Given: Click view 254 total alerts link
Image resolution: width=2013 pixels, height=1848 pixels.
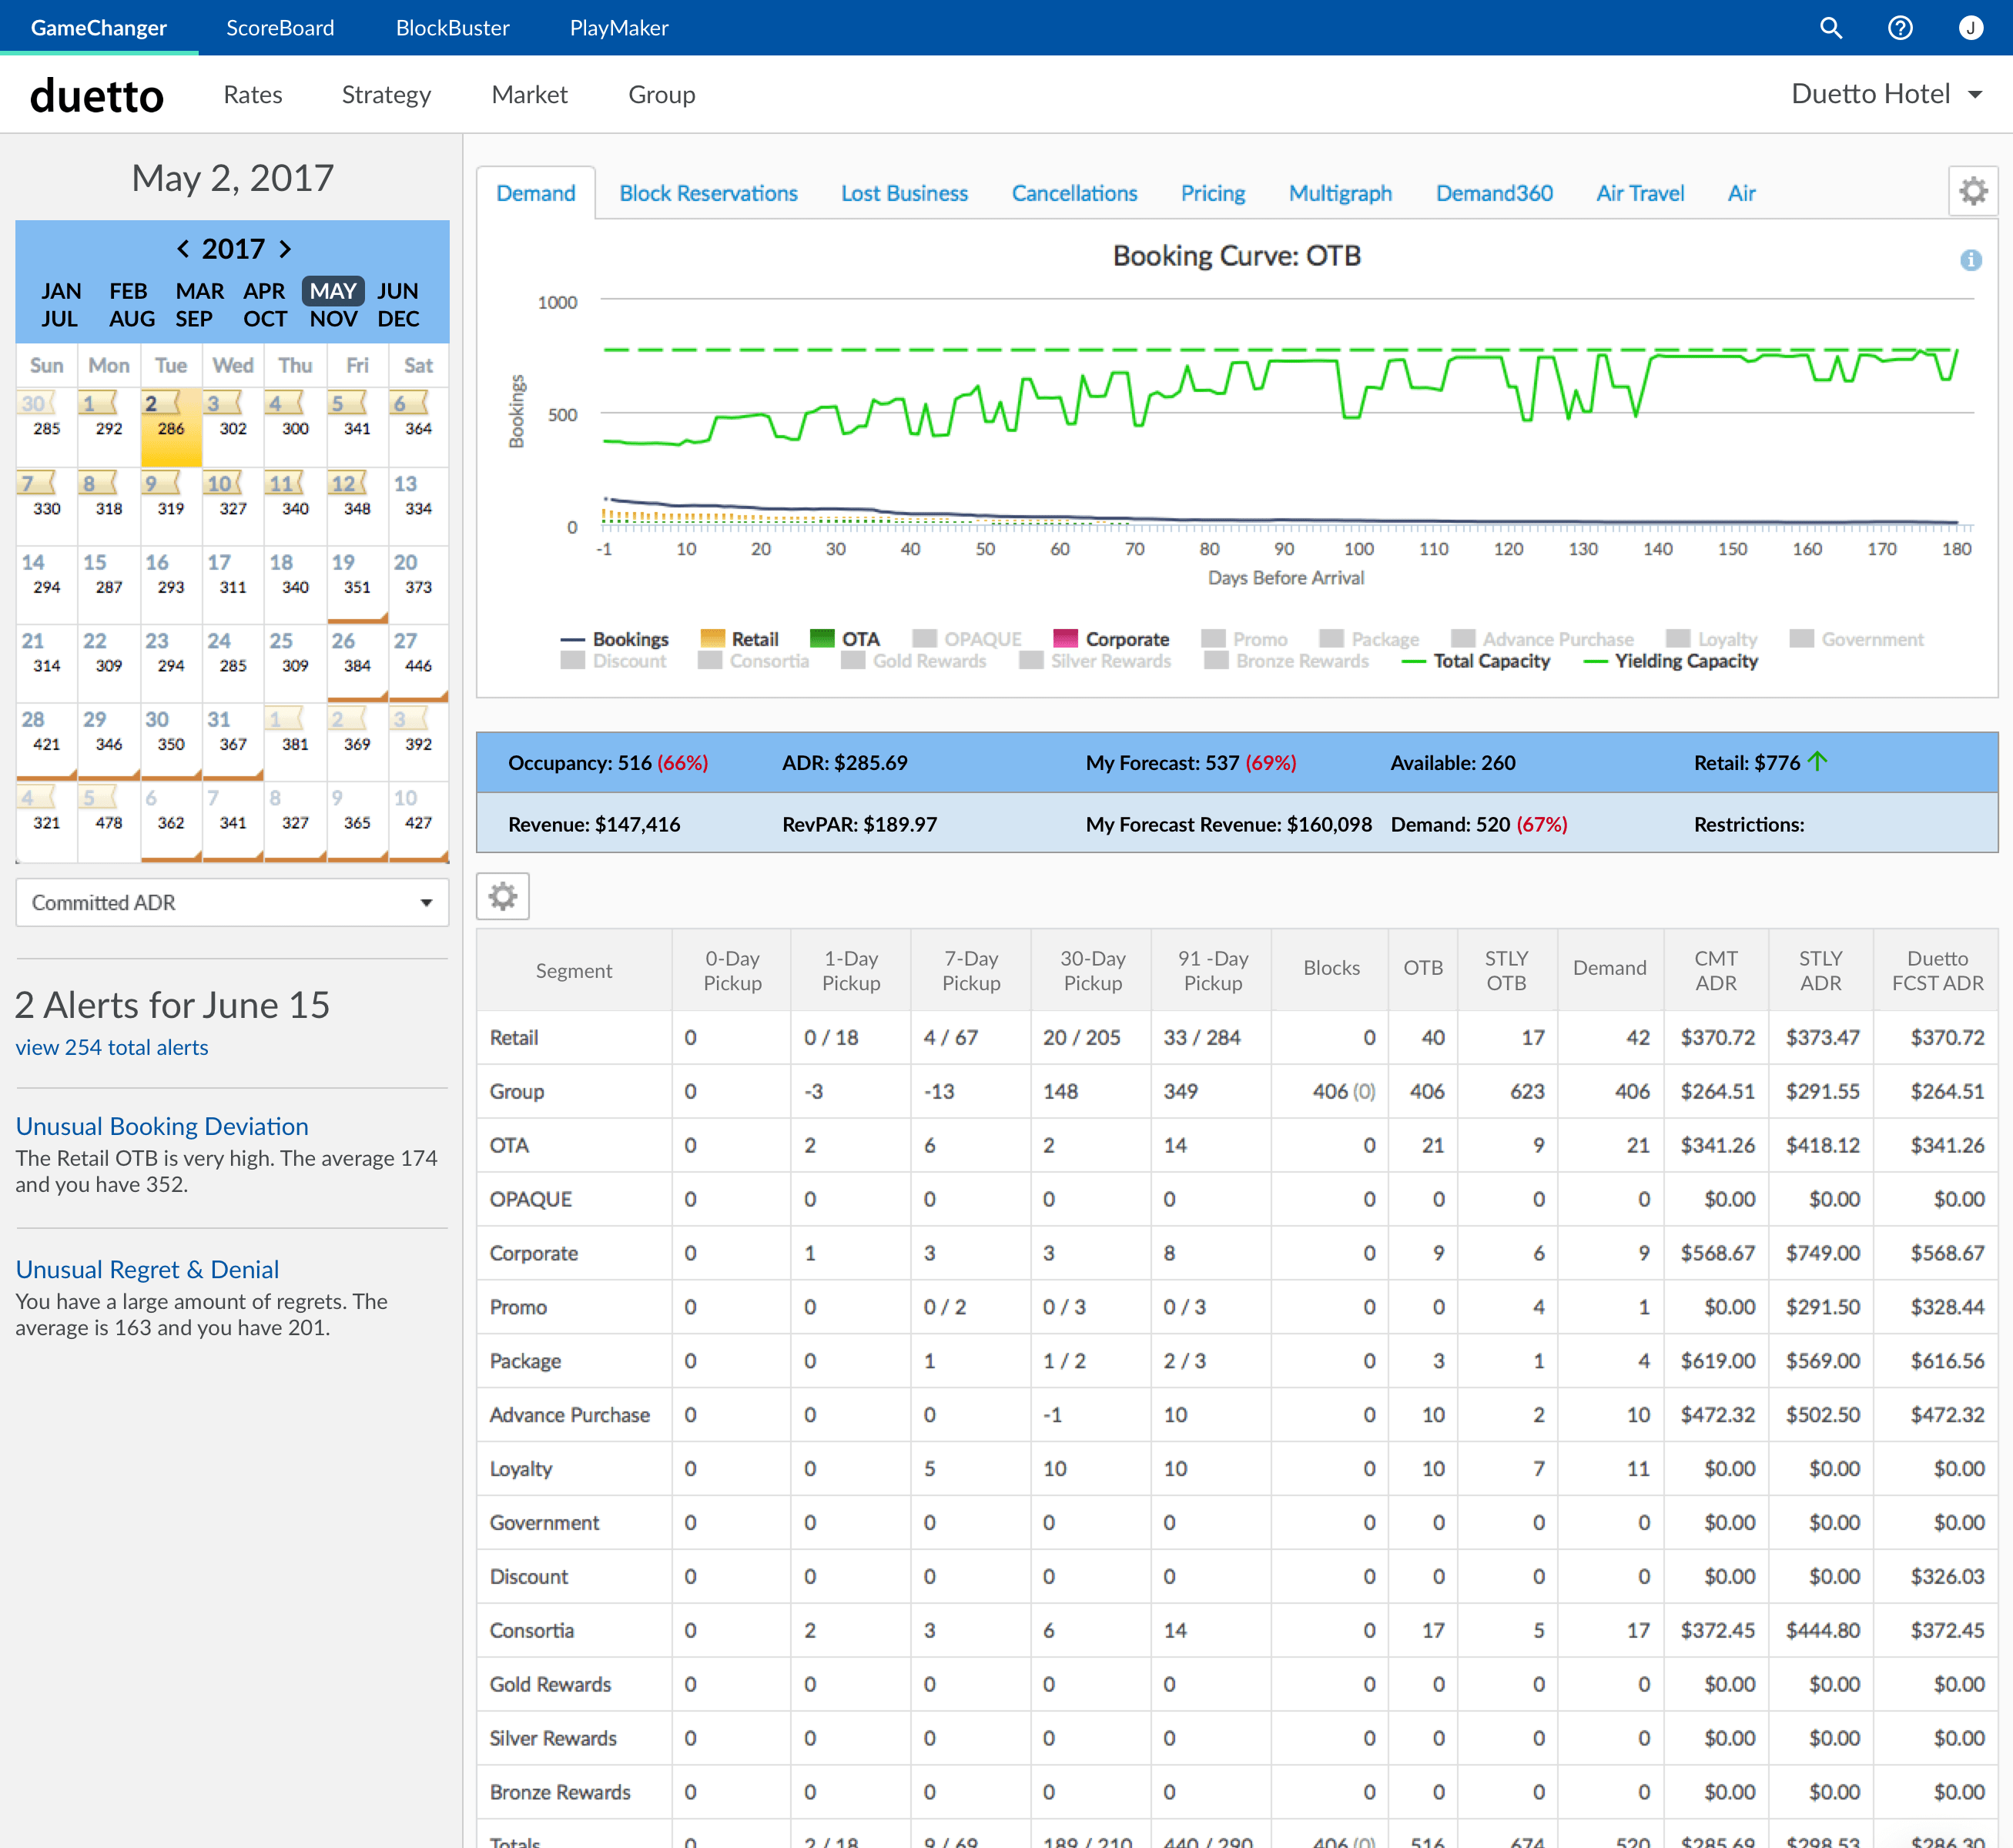Looking at the screenshot, I should point(112,1047).
